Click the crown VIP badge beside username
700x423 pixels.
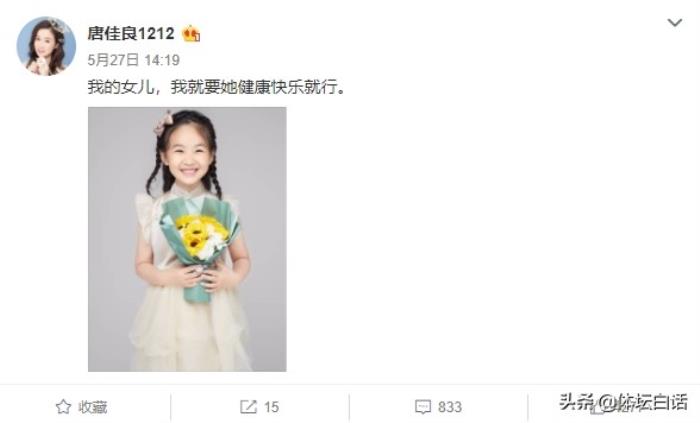click(191, 34)
